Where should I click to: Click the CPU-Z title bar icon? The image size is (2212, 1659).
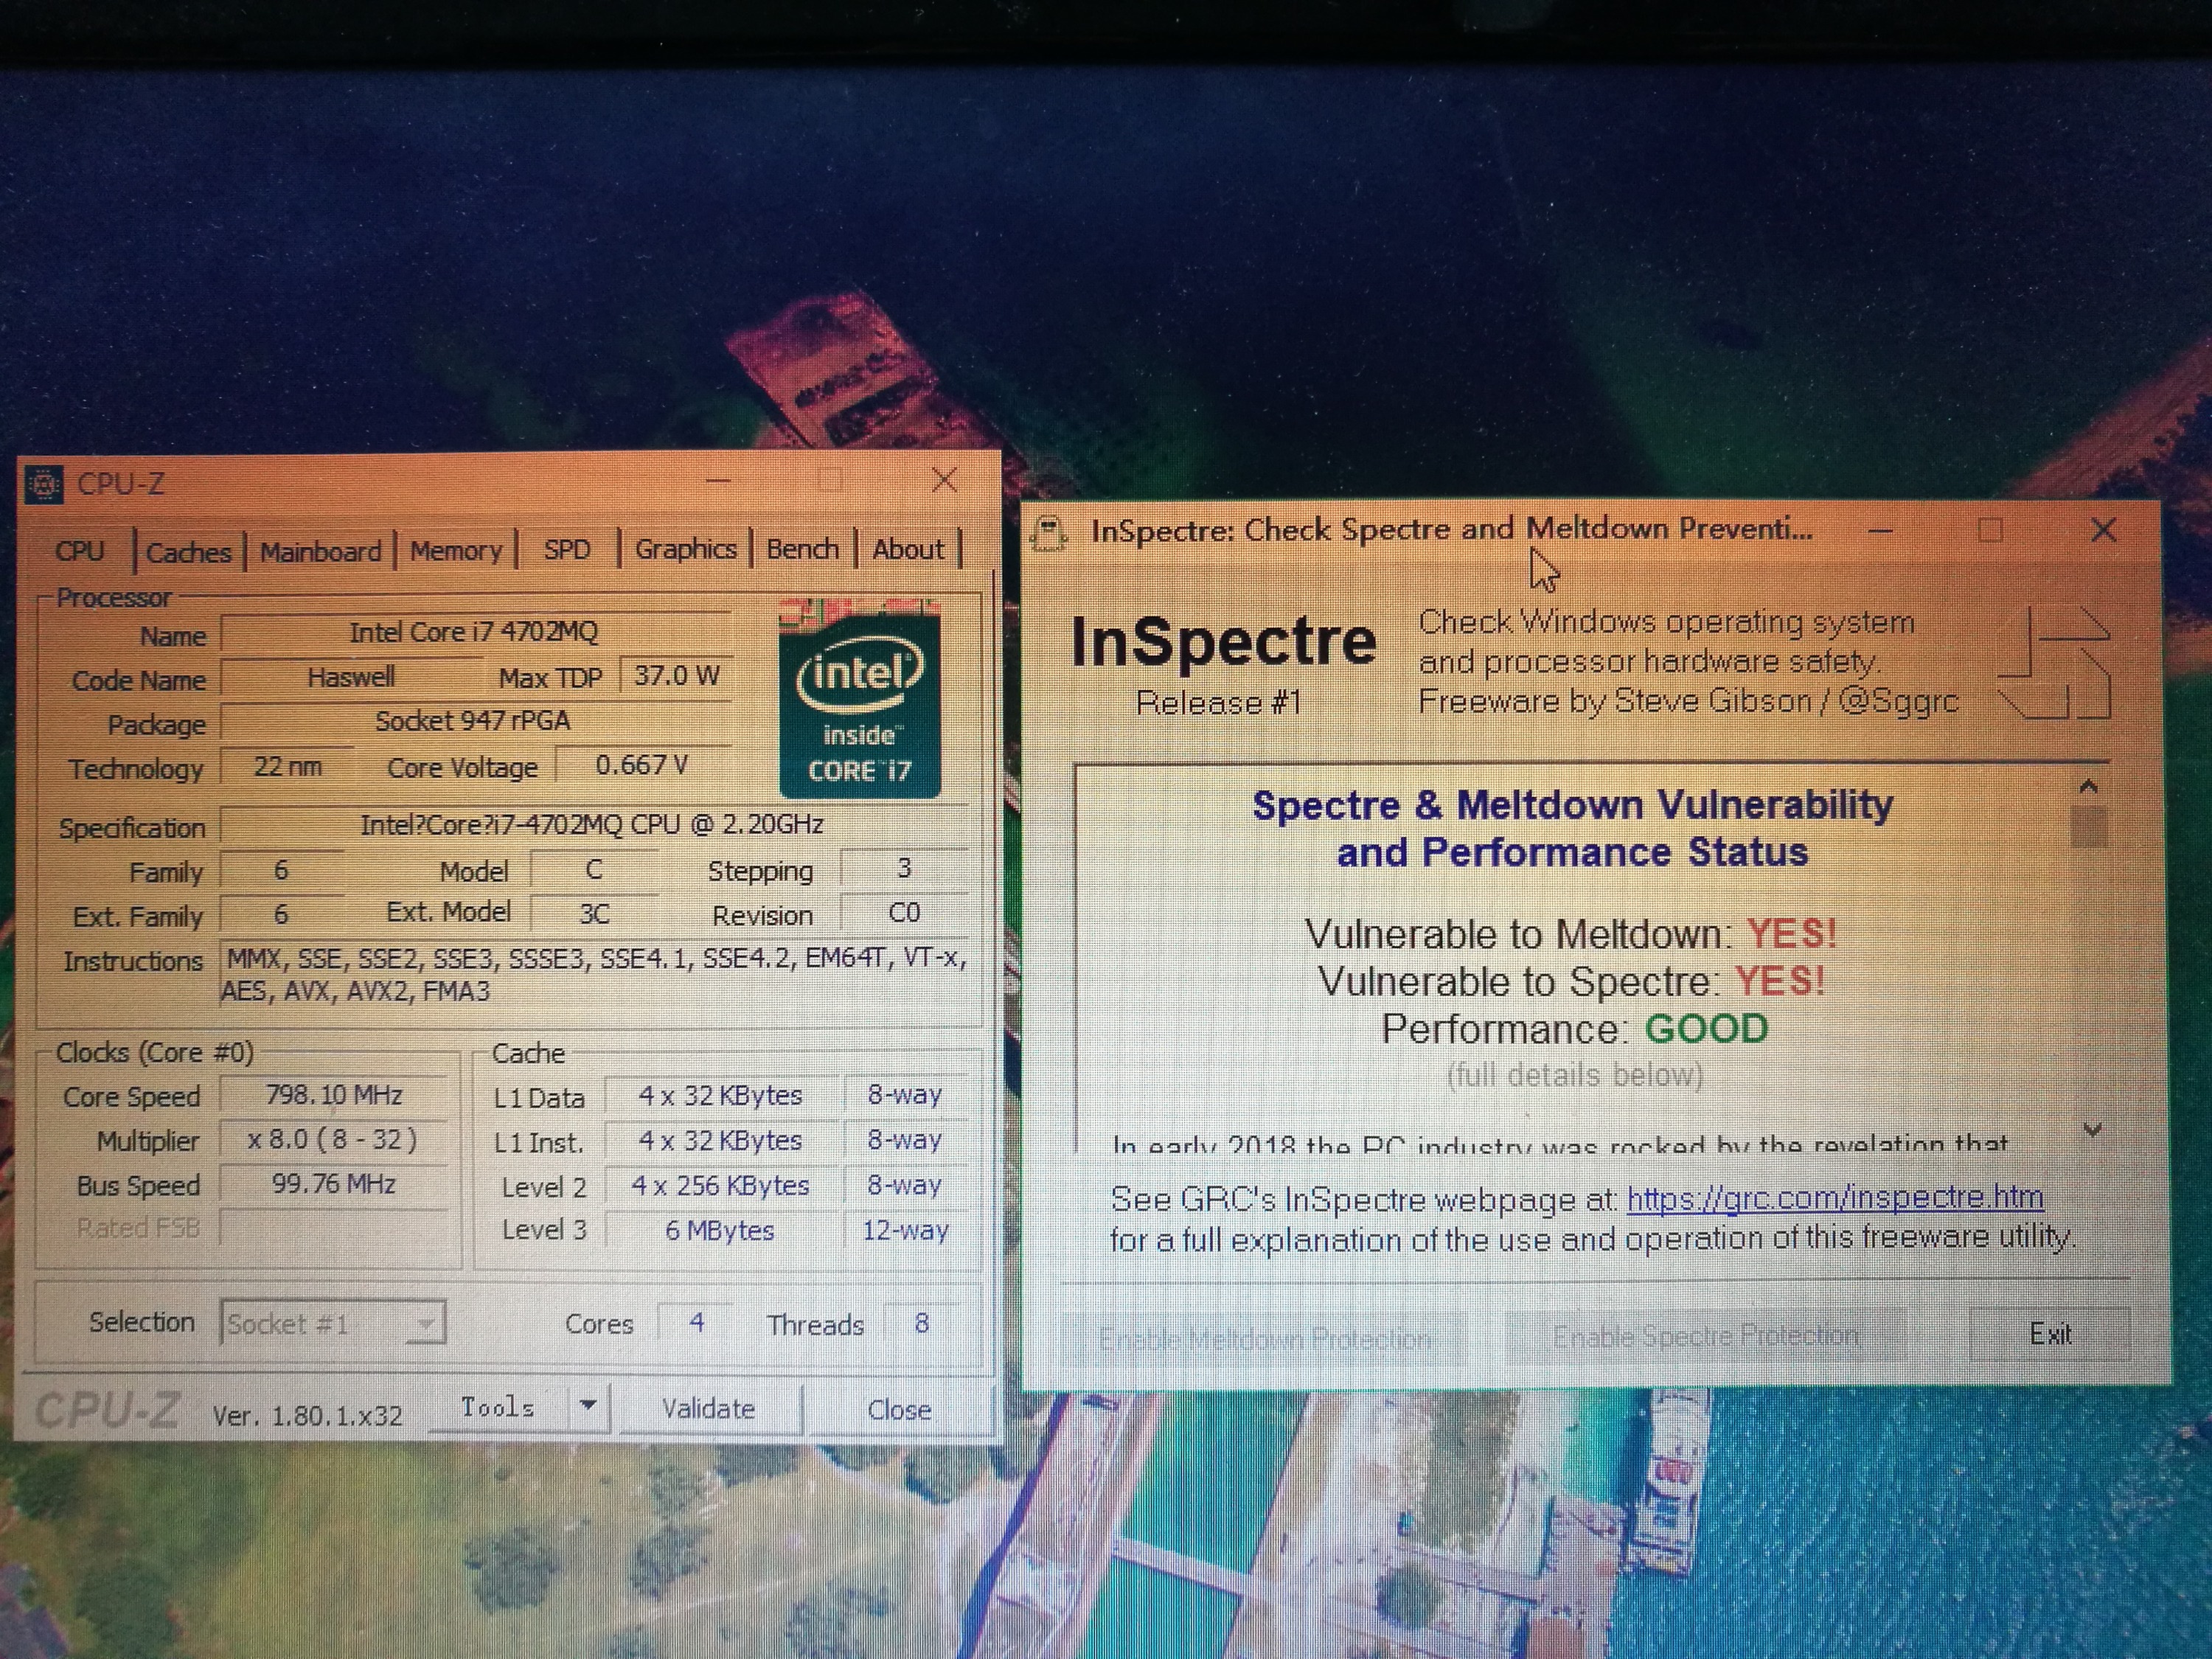[x=43, y=484]
